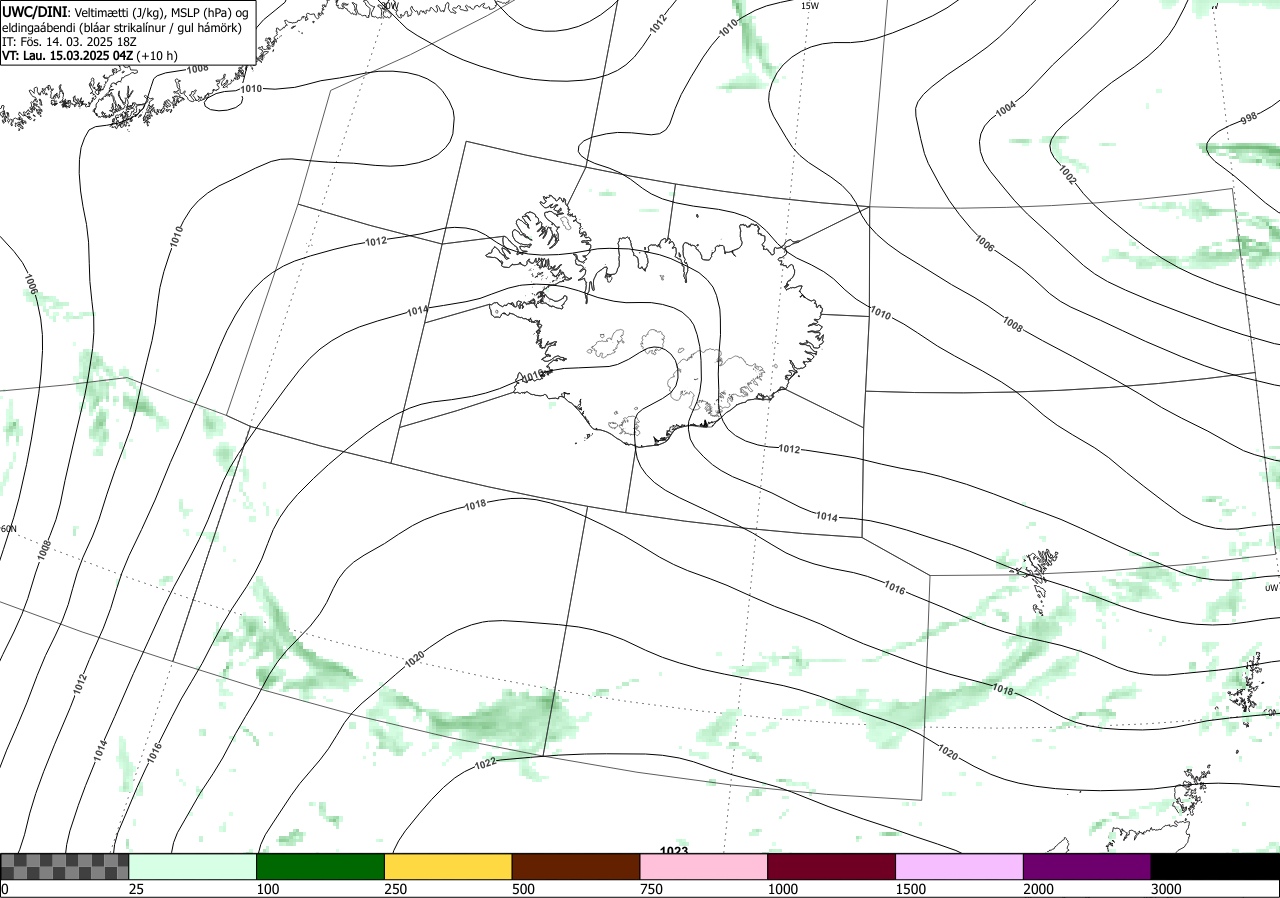Click the legend value 0

pyautogui.click(x=4, y=889)
